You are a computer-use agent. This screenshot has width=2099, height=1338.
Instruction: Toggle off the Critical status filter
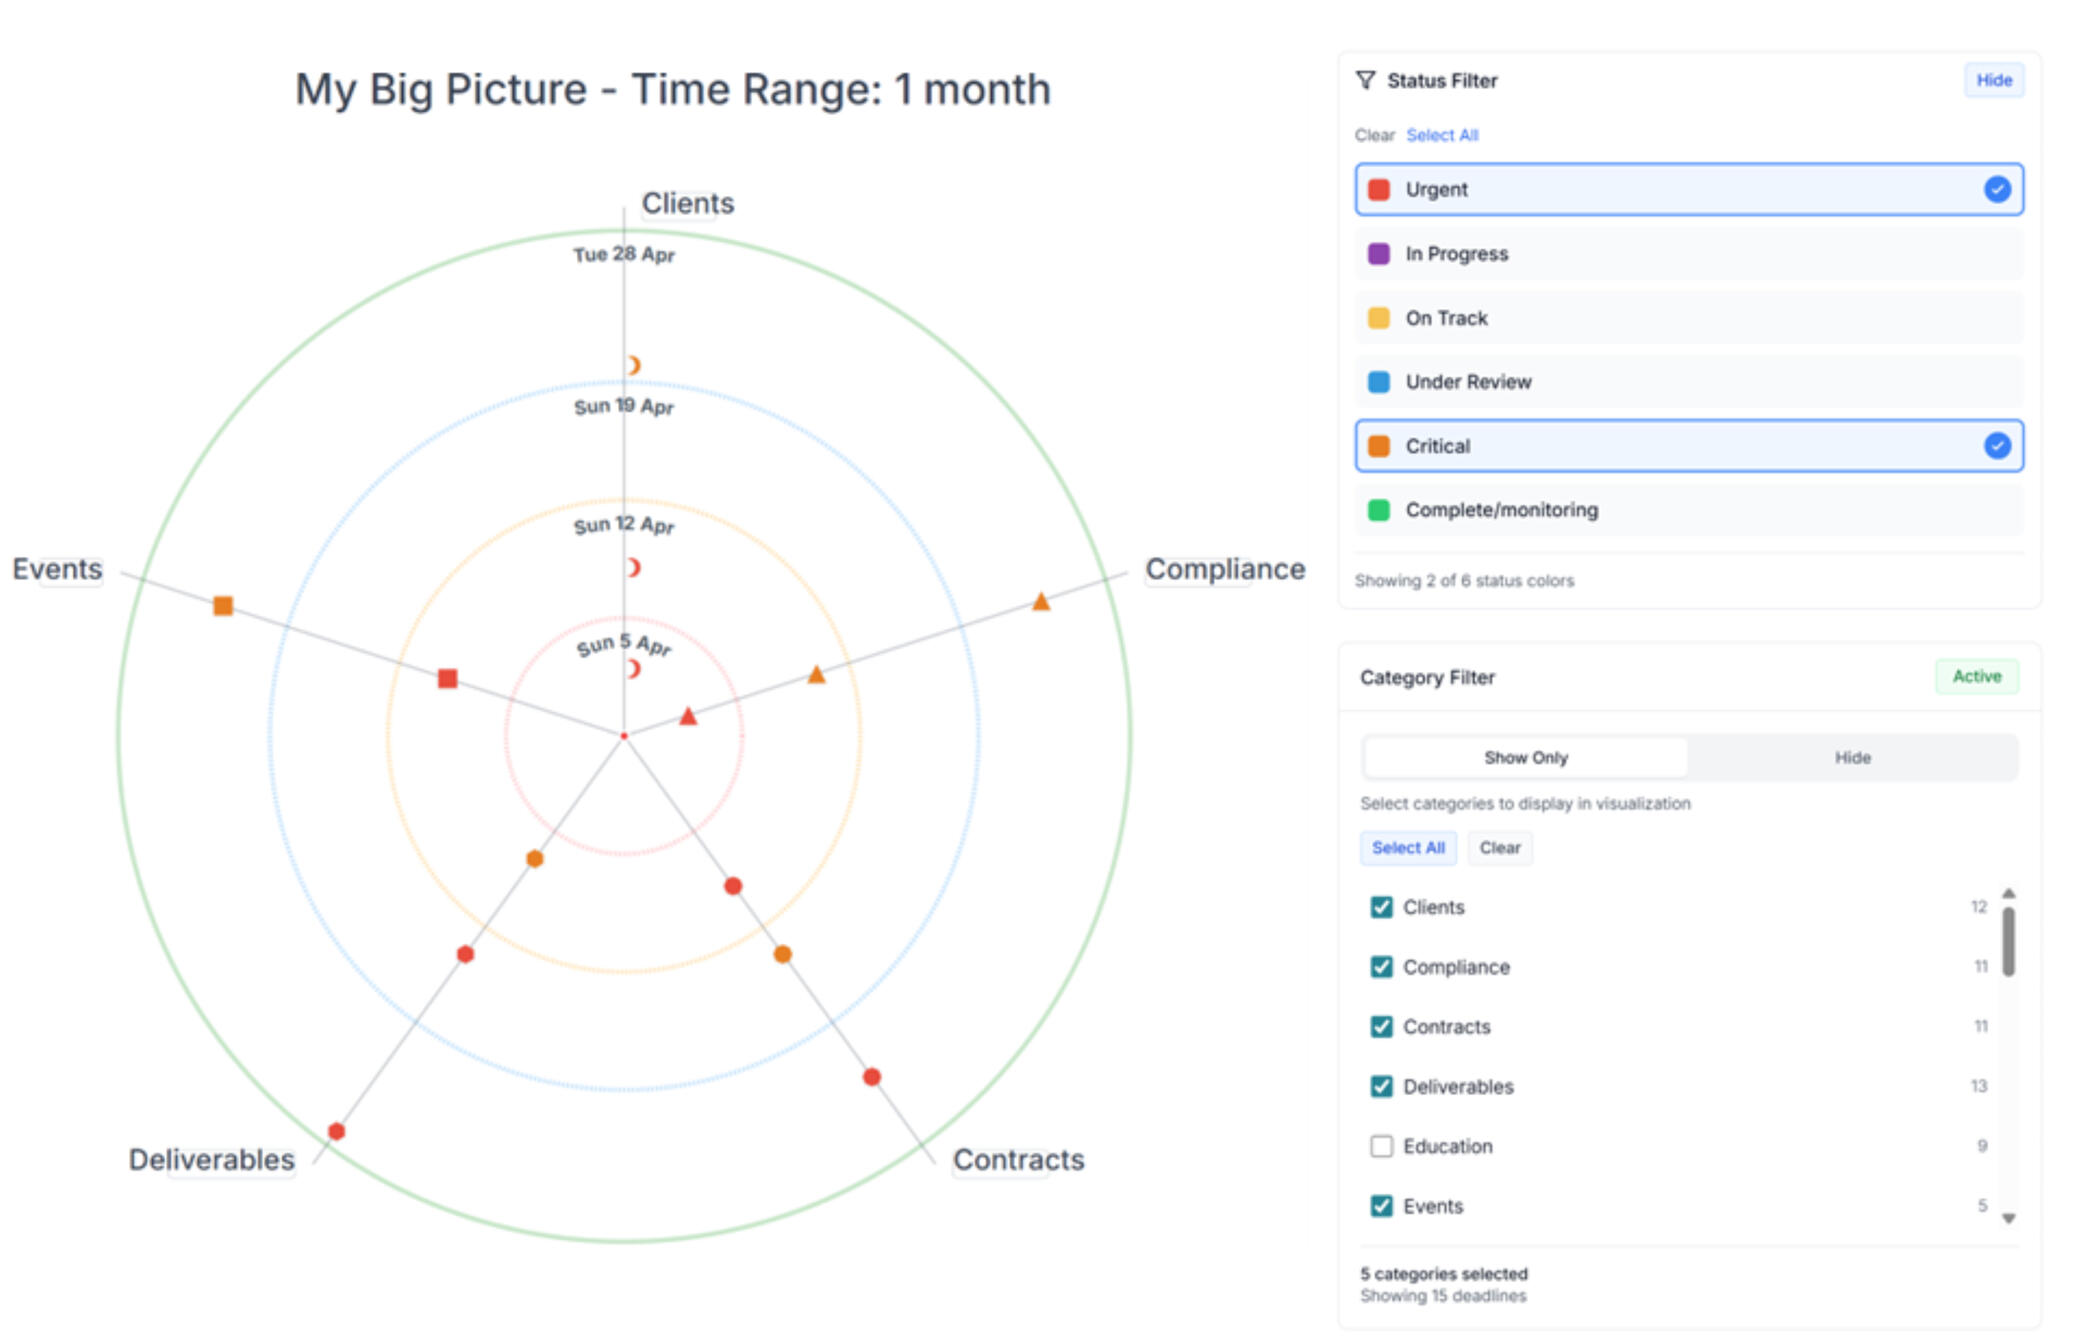(1688, 446)
